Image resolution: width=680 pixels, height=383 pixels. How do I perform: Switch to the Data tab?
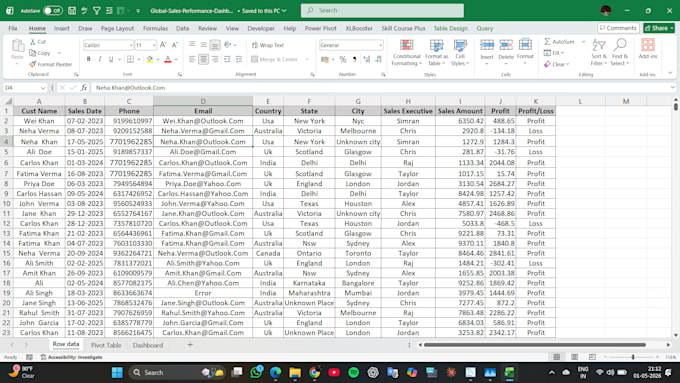[x=182, y=28]
